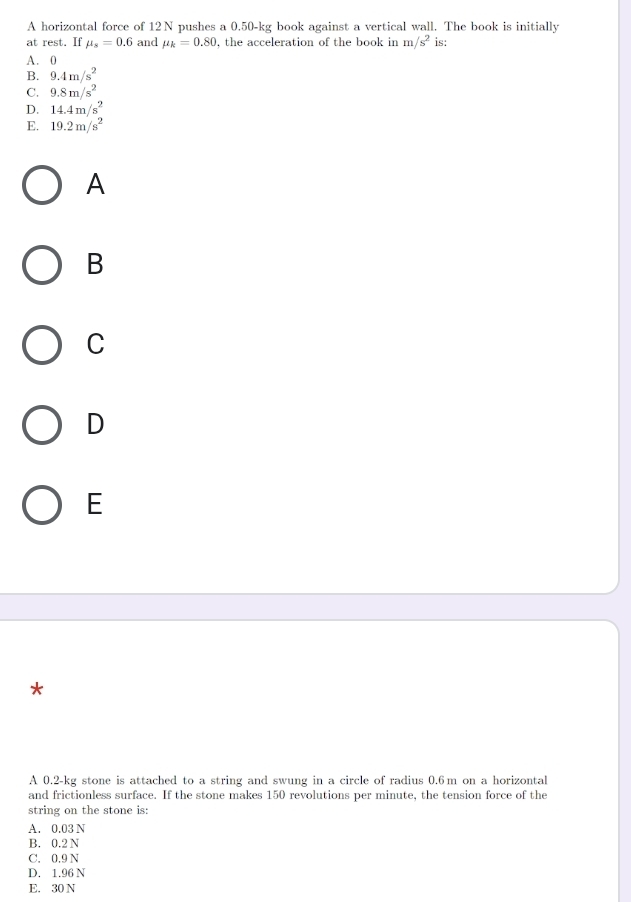
Task: Click the 'A. 0' choice in first question
Action: click(42, 60)
